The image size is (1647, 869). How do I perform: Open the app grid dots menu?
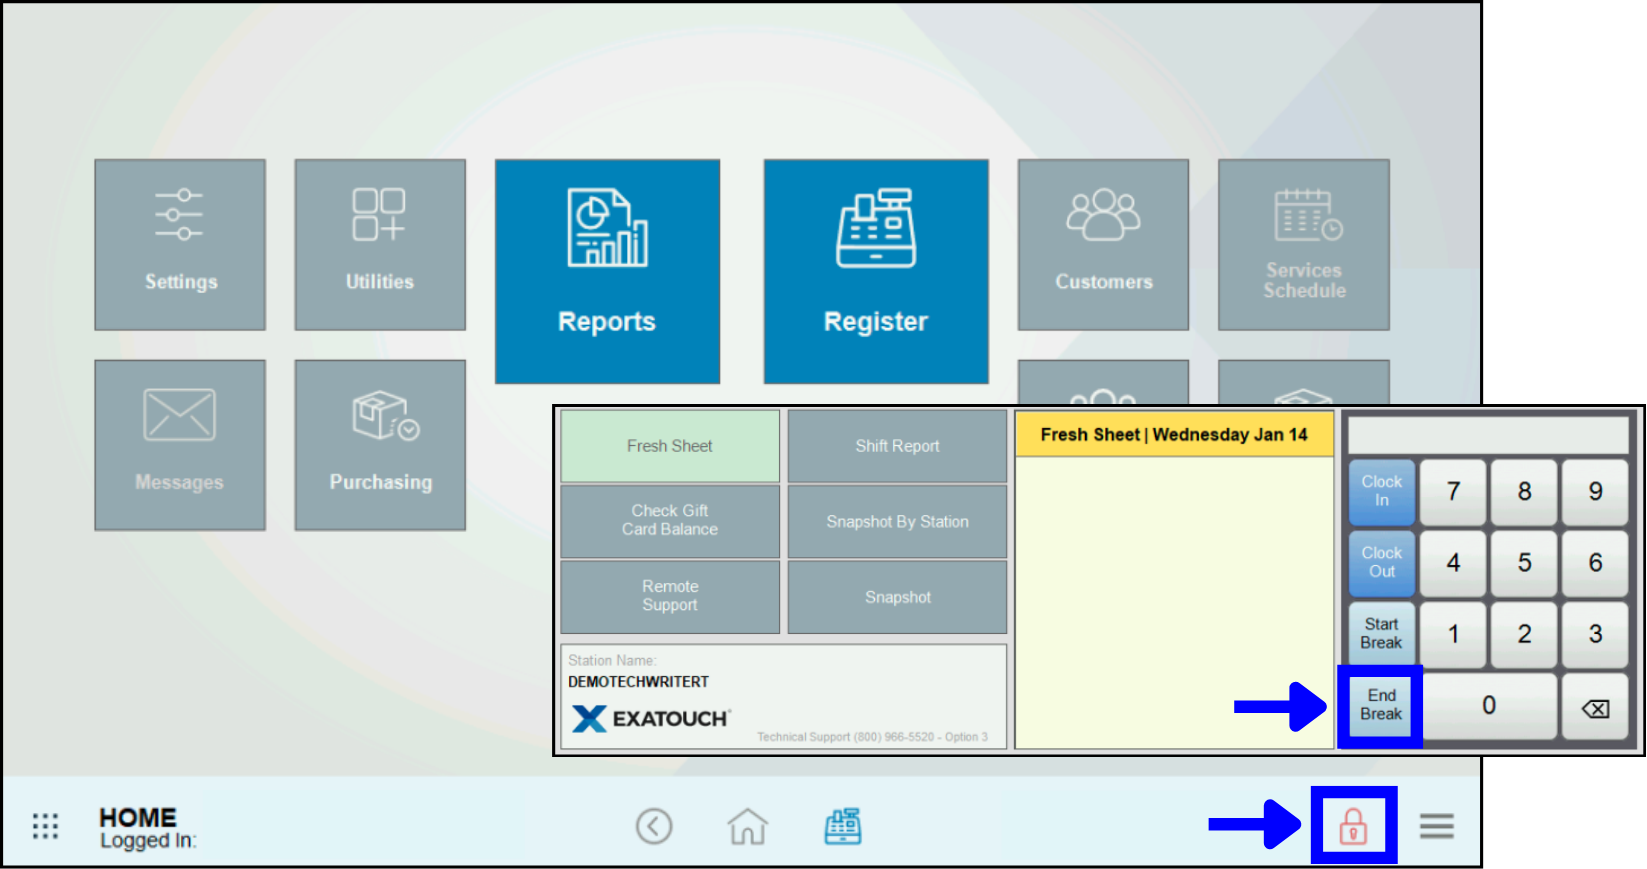(45, 826)
